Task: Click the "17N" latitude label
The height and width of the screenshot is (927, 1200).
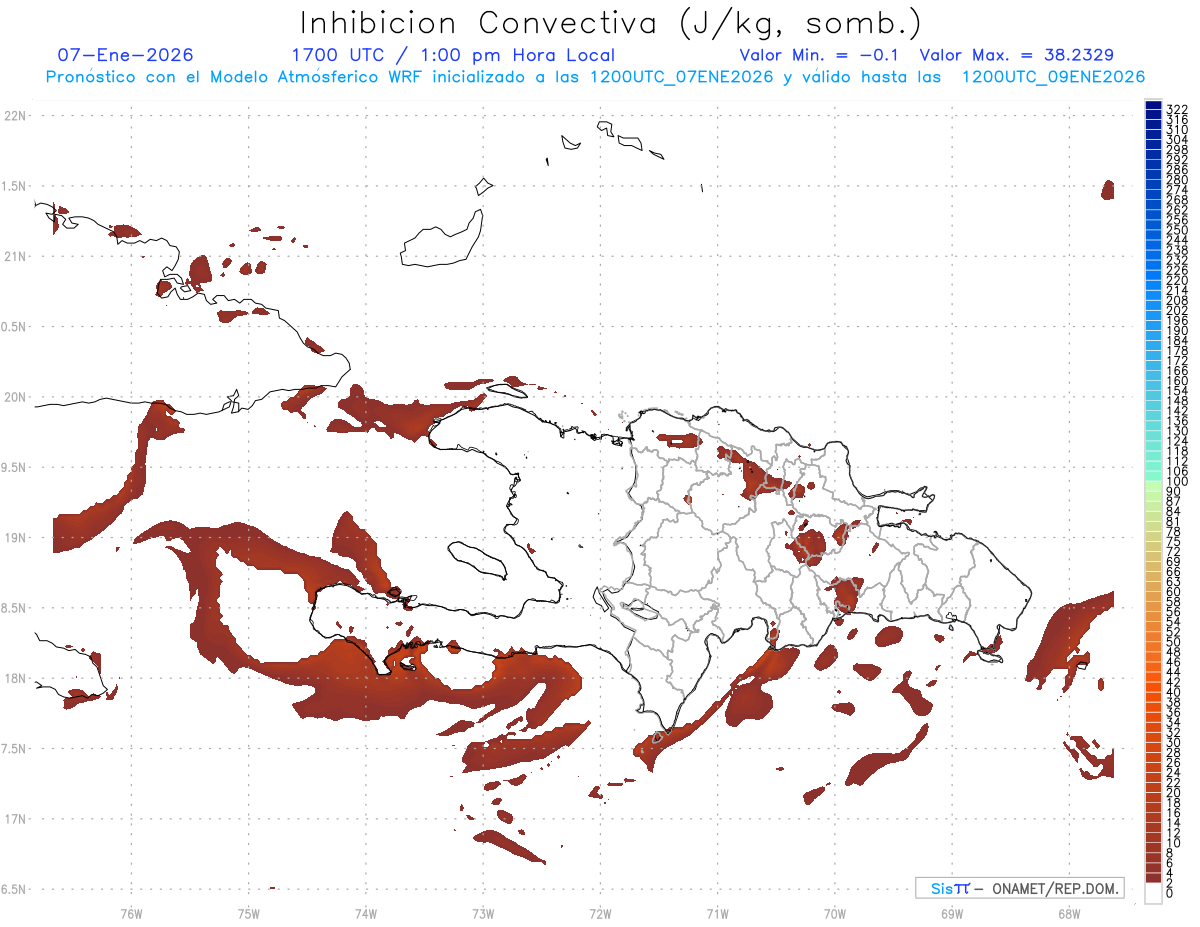Action: click(14, 819)
